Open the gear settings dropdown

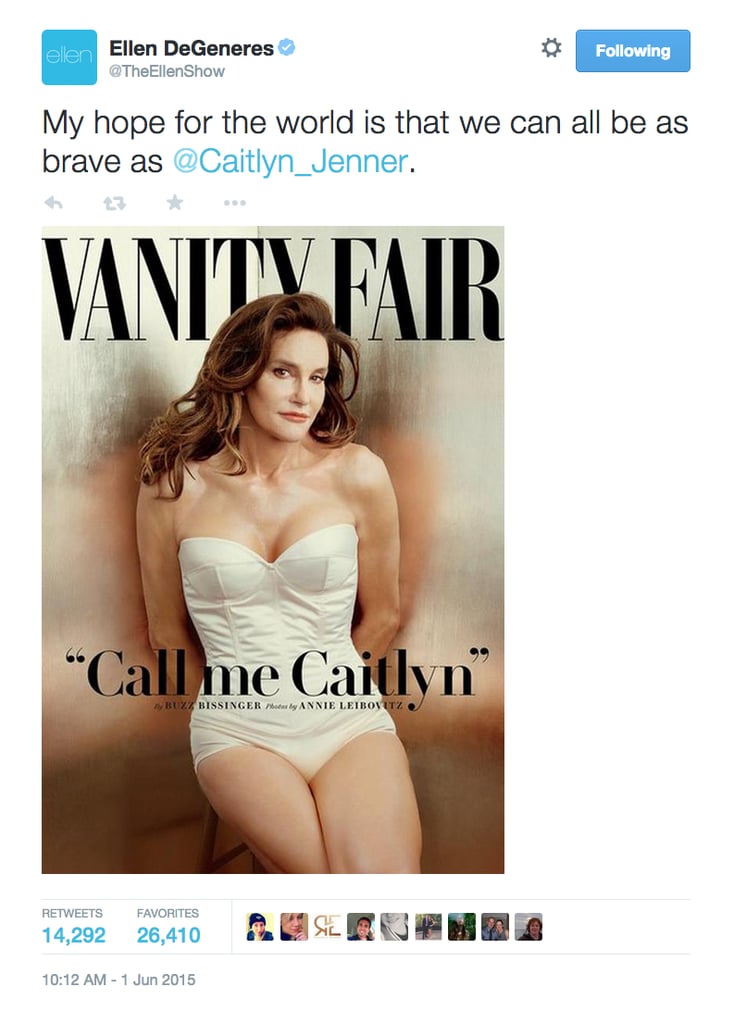(x=551, y=48)
